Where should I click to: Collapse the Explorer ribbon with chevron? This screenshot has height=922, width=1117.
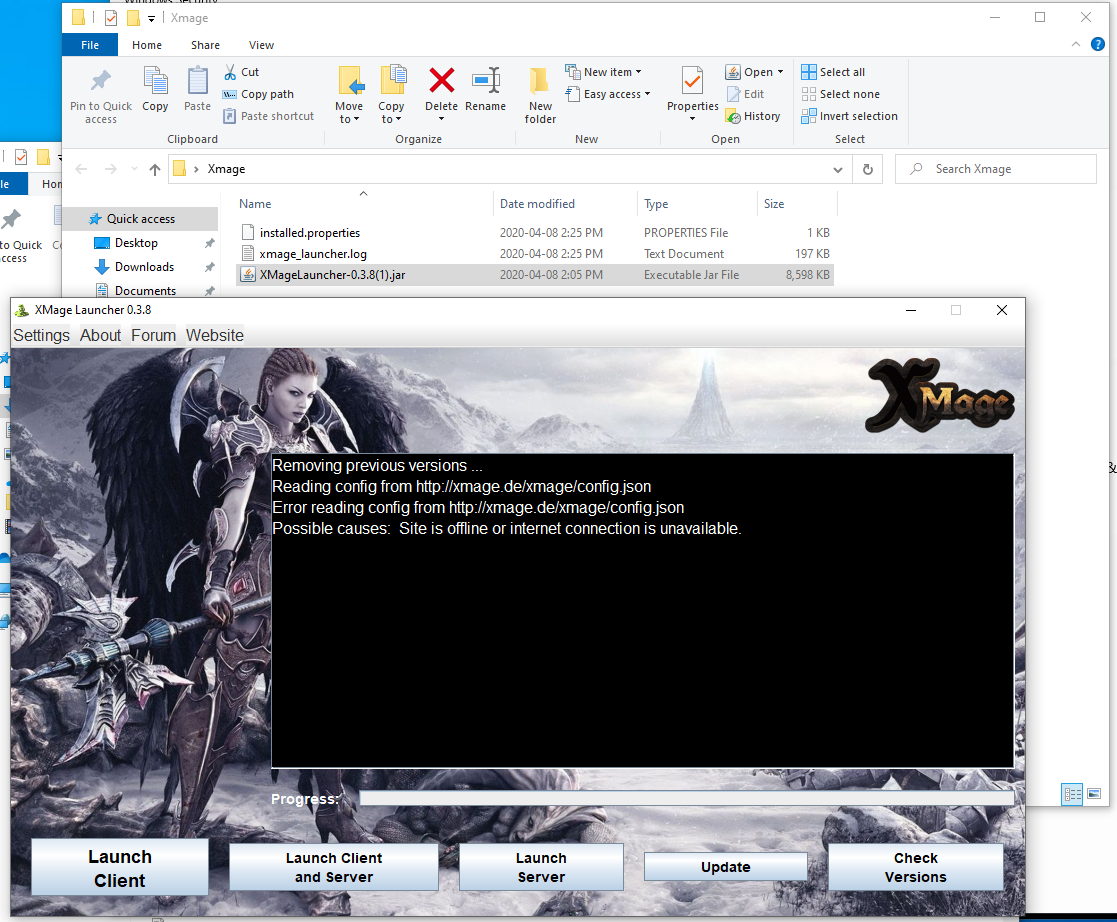(x=1076, y=44)
